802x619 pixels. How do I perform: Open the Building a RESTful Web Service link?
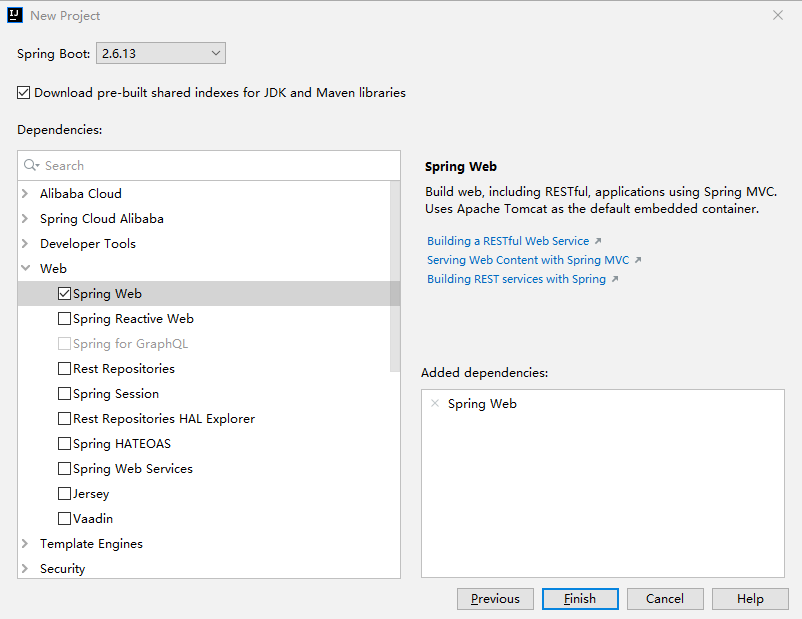(508, 241)
